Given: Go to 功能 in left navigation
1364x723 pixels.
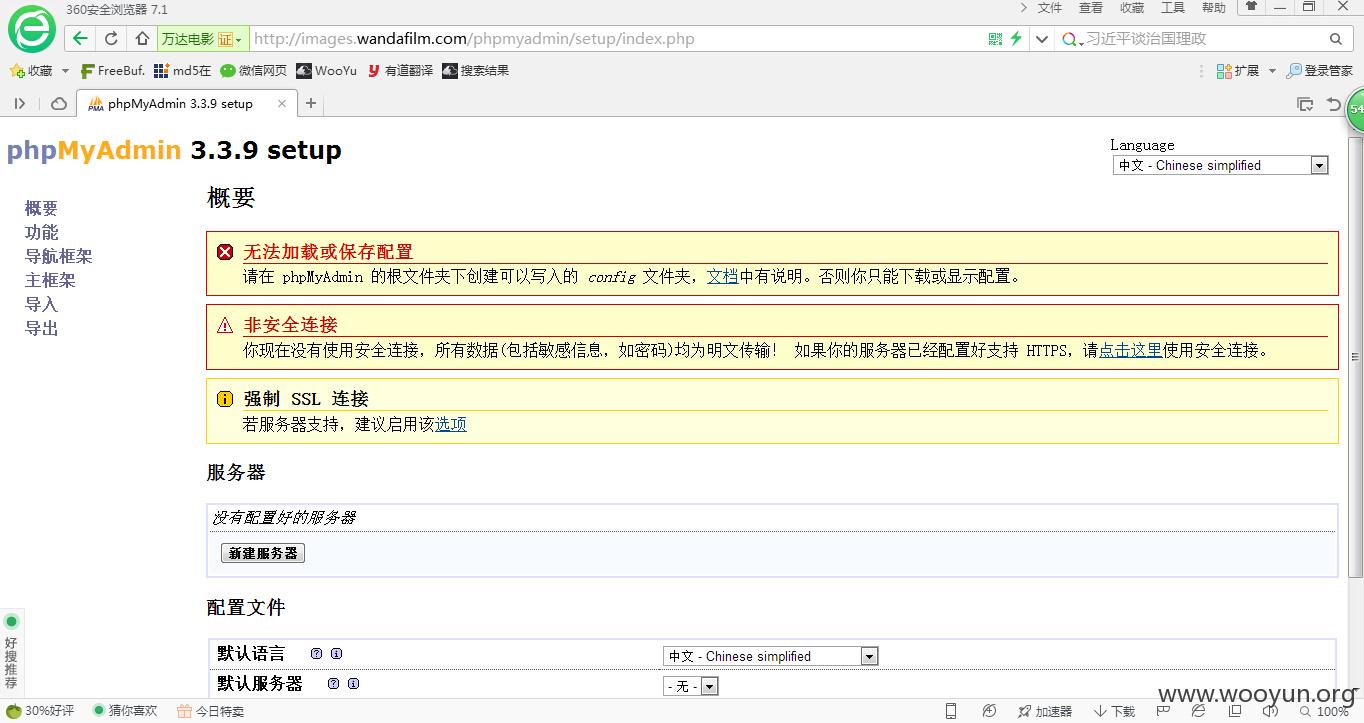Looking at the screenshot, I should click(x=41, y=232).
